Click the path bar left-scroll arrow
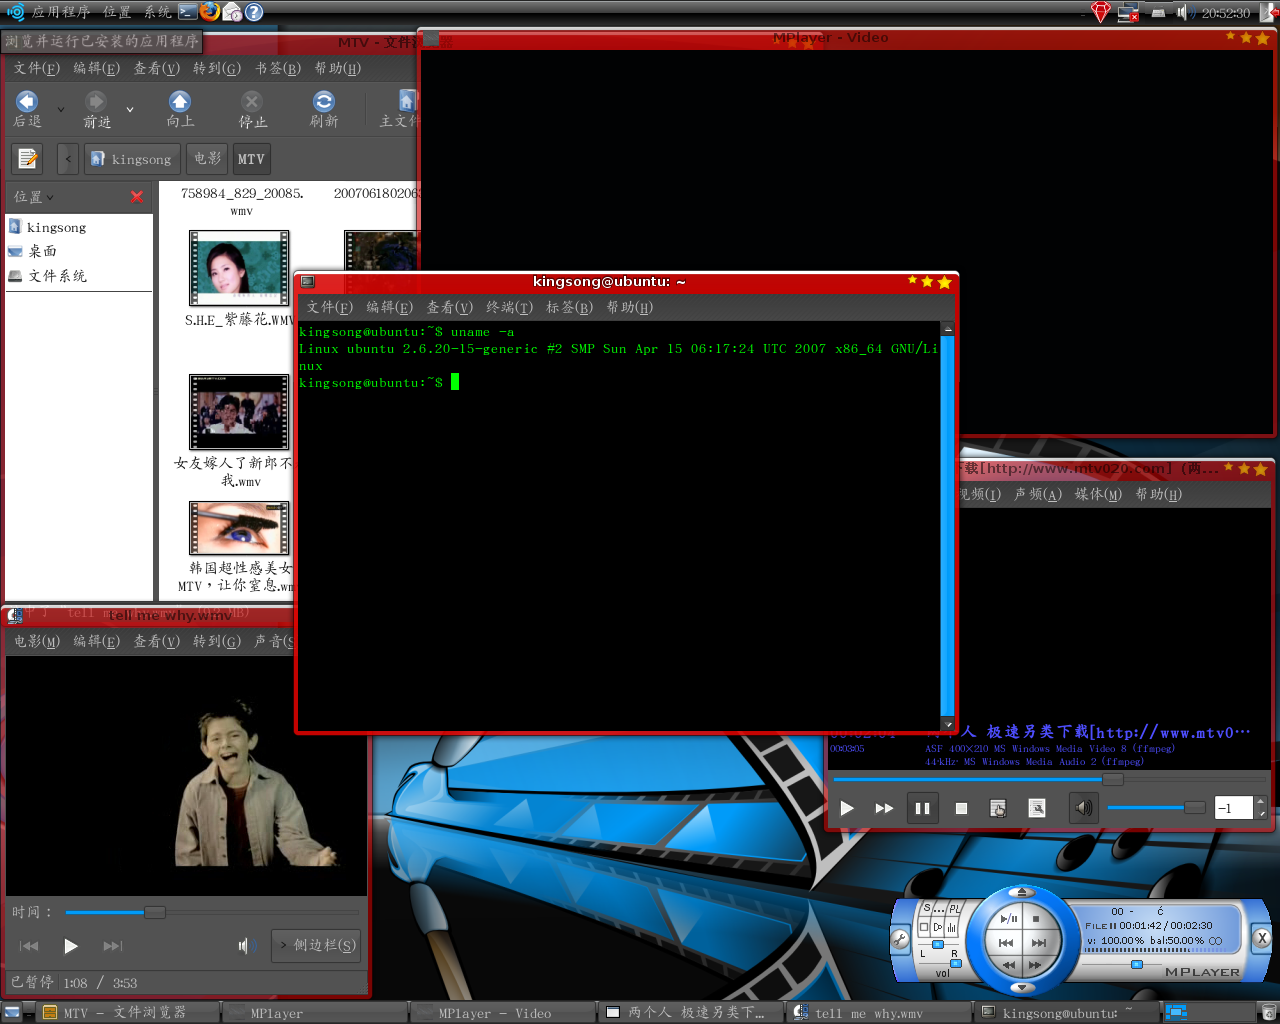 pyautogui.click(x=68, y=158)
